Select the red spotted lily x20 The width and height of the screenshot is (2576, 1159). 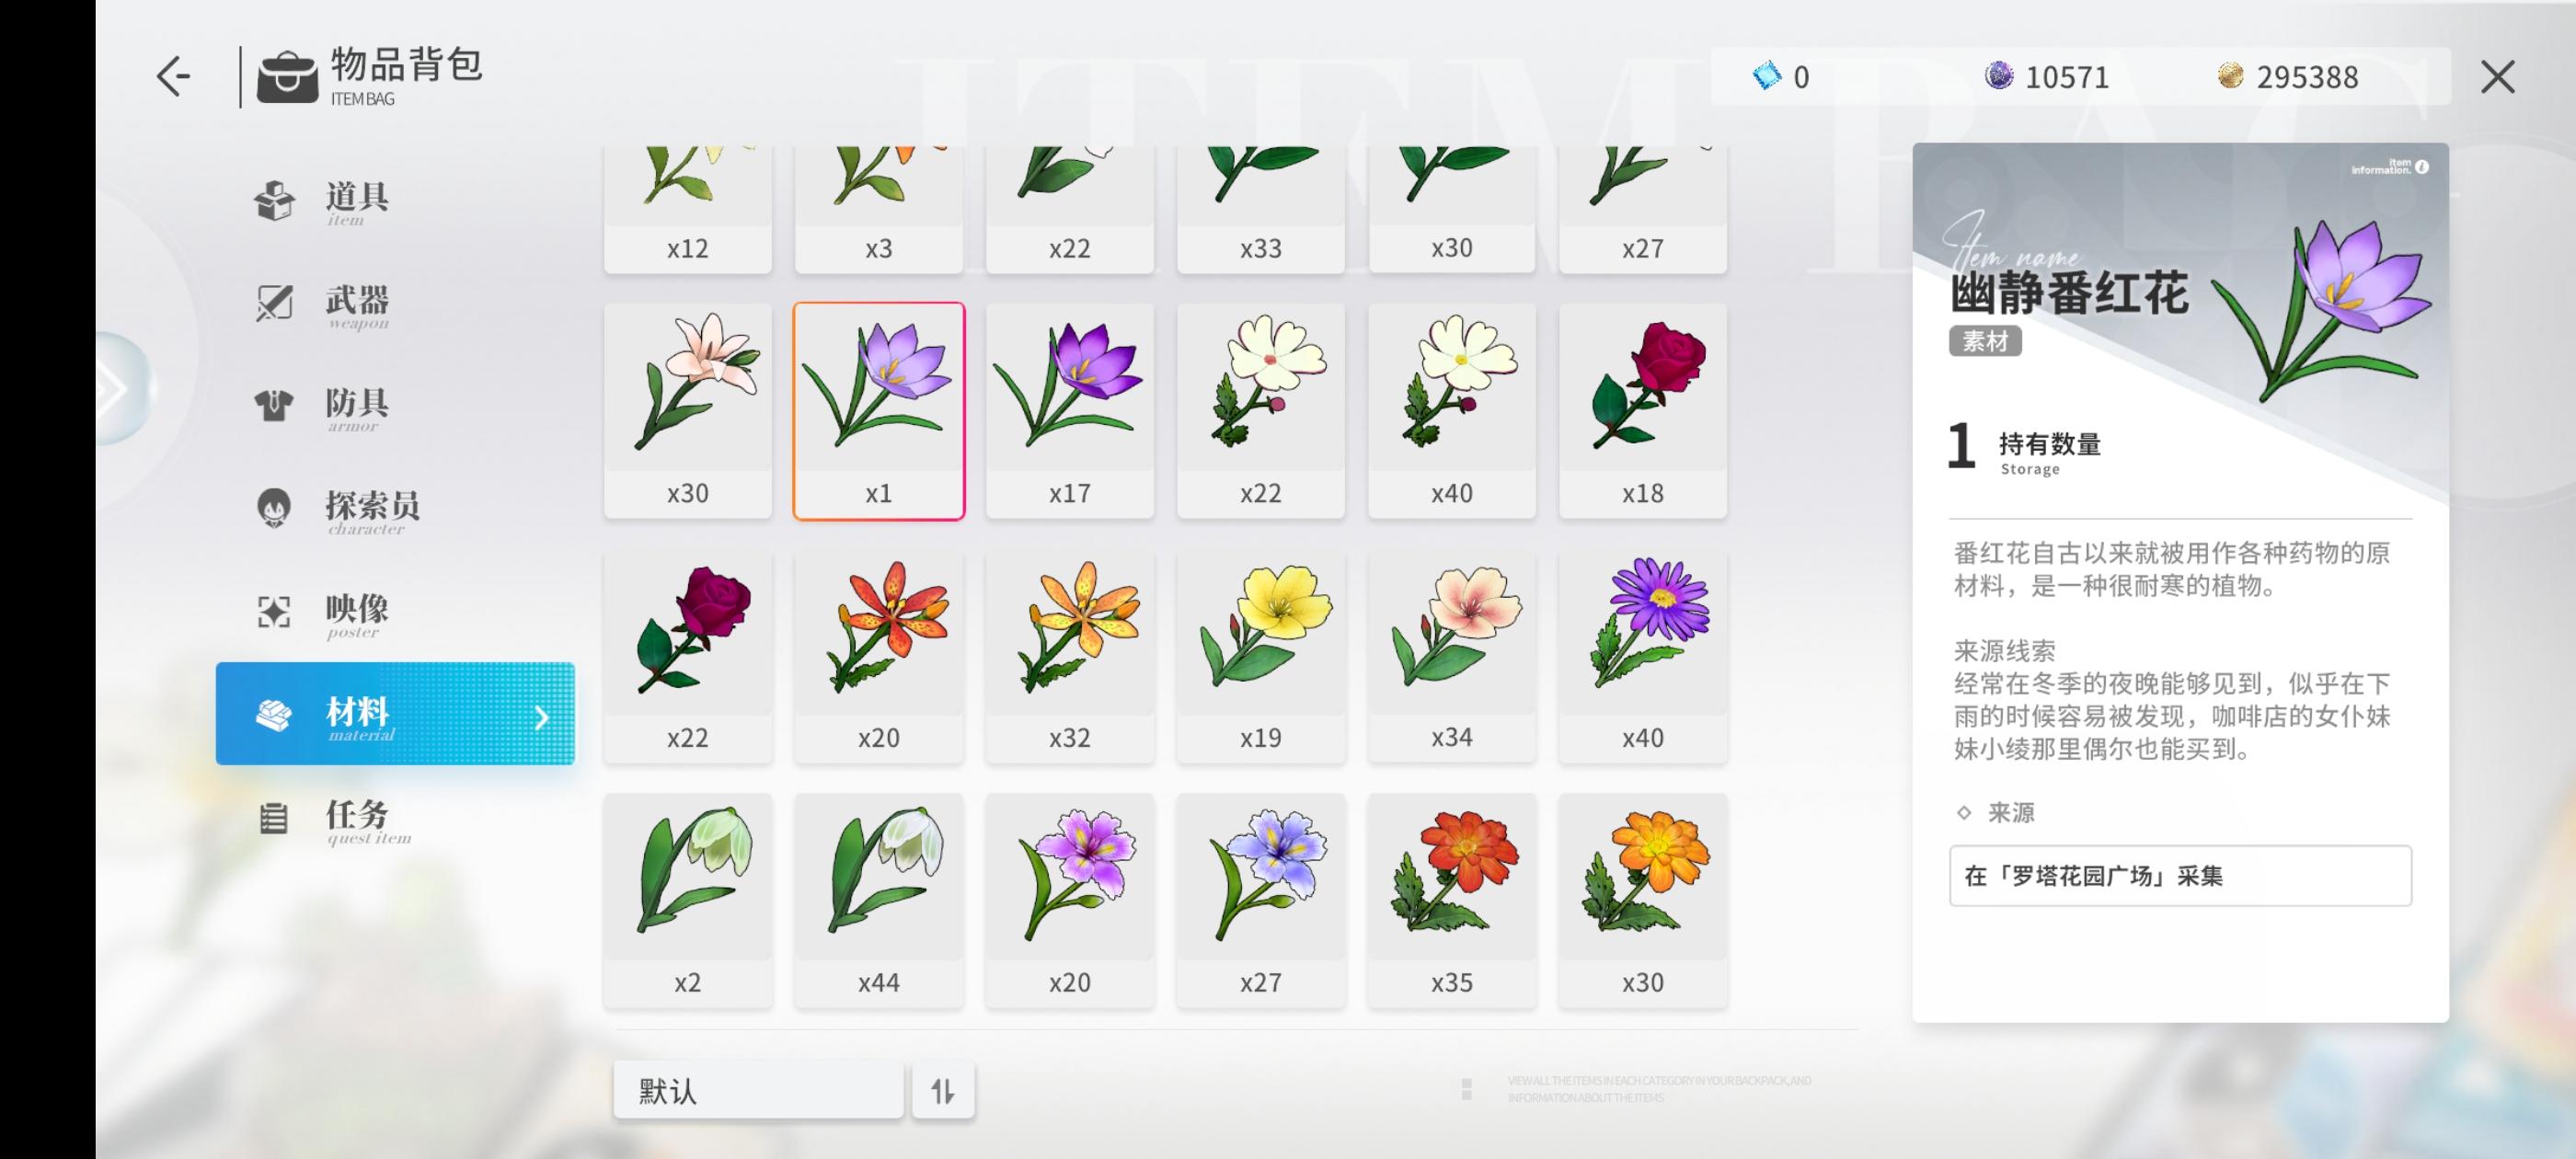click(x=879, y=655)
